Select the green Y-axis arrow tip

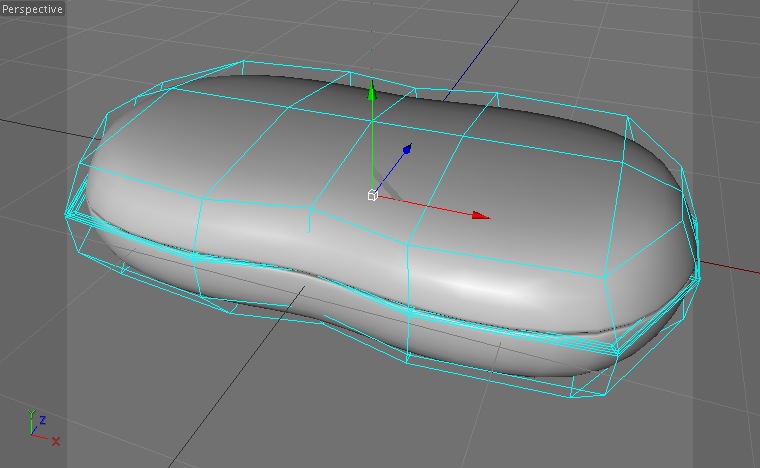pyautogui.click(x=372, y=91)
